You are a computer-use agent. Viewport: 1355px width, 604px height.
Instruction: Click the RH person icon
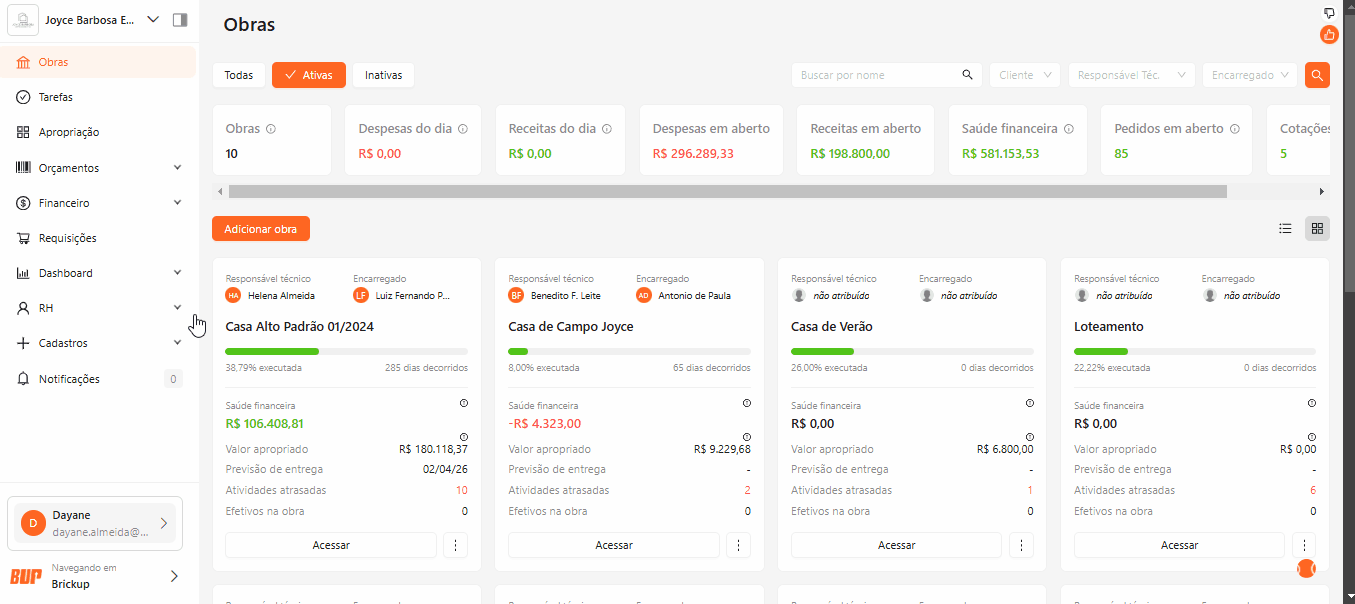point(23,308)
